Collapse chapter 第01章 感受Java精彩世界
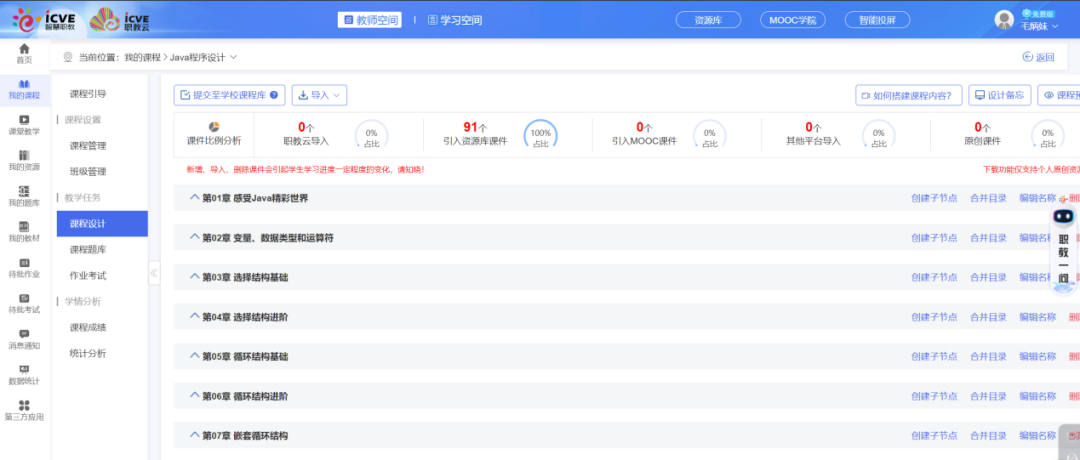Screen dimensions: 1080x460 tap(194, 198)
